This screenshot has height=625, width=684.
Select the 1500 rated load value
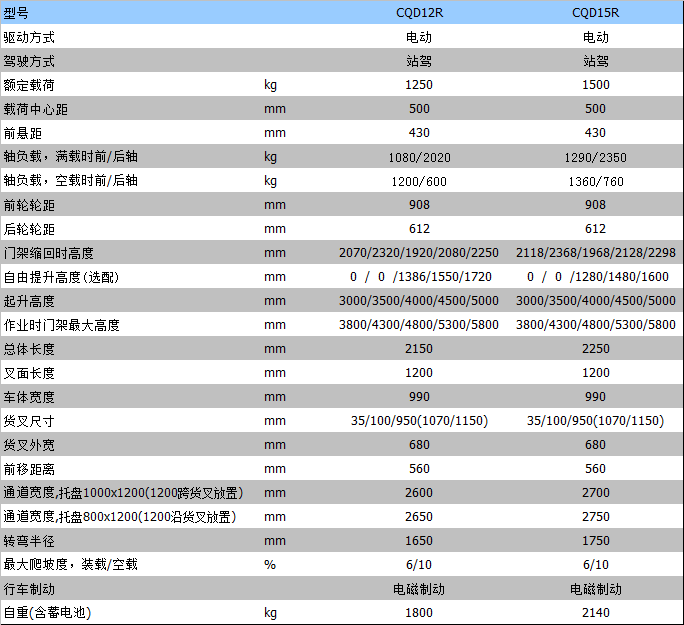coord(595,85)
